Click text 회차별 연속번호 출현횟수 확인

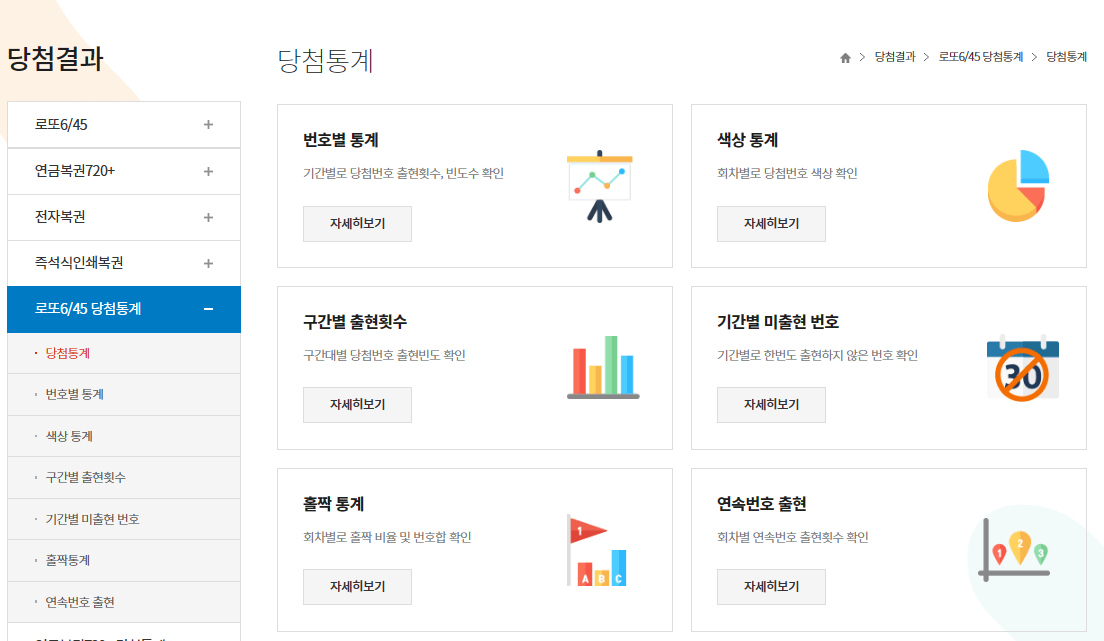tap(793, 537)
